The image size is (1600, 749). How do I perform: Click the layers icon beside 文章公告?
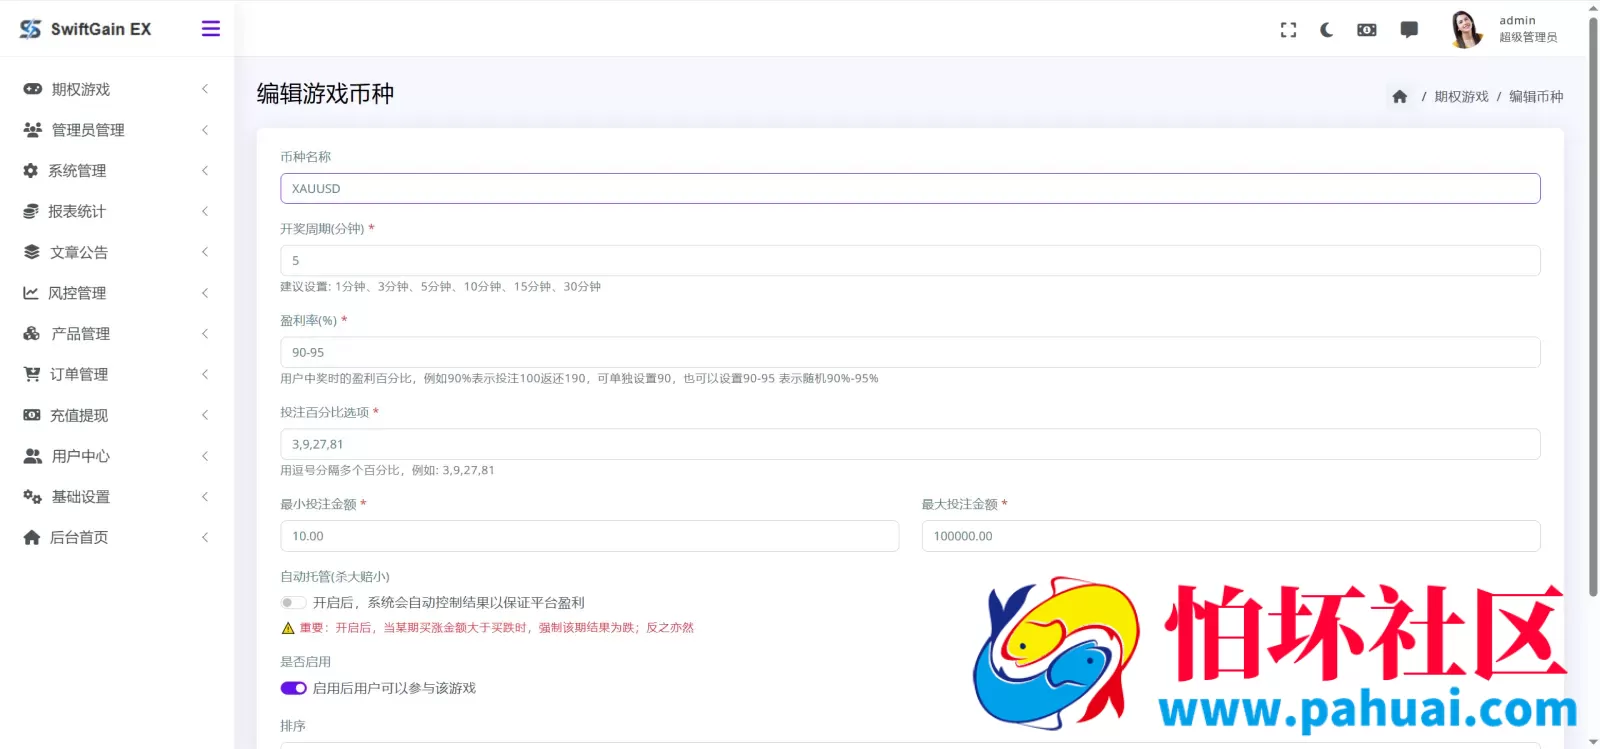(32, 252)
